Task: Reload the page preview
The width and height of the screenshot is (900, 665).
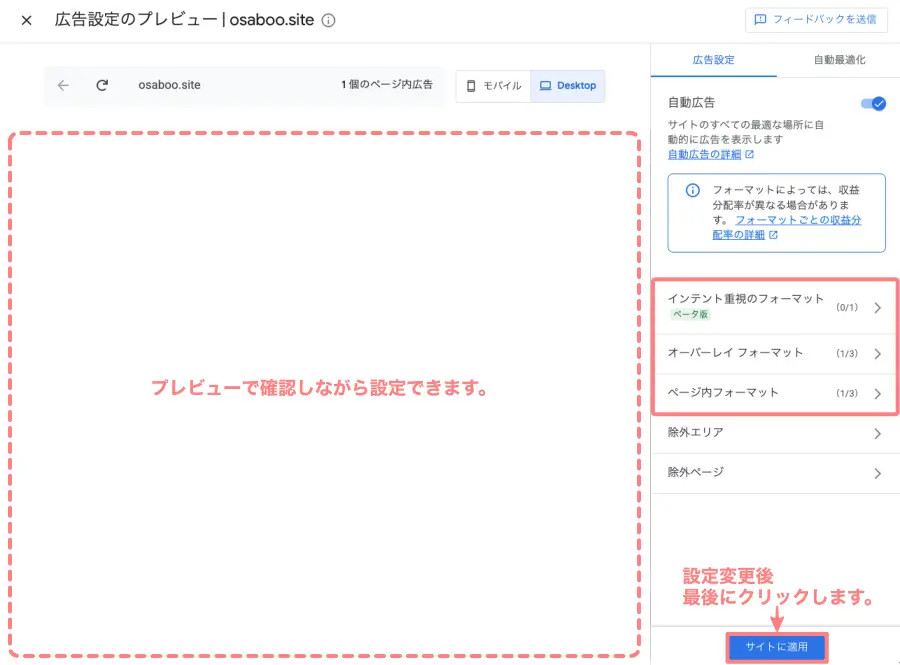Action: [x=101, y=86]
